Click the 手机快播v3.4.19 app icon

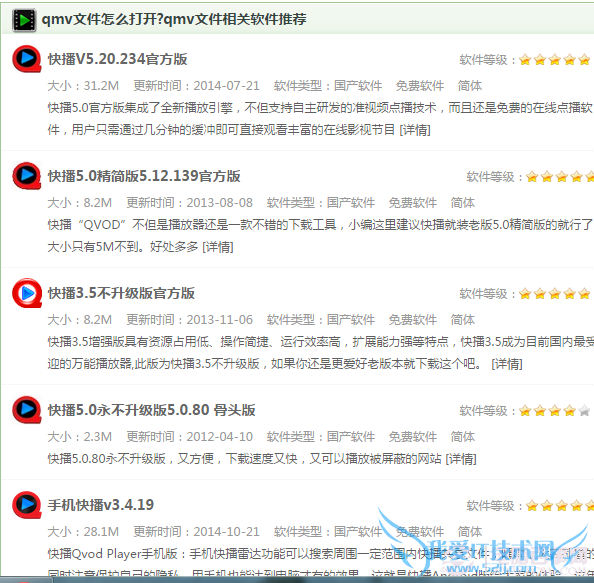(27, 505)
